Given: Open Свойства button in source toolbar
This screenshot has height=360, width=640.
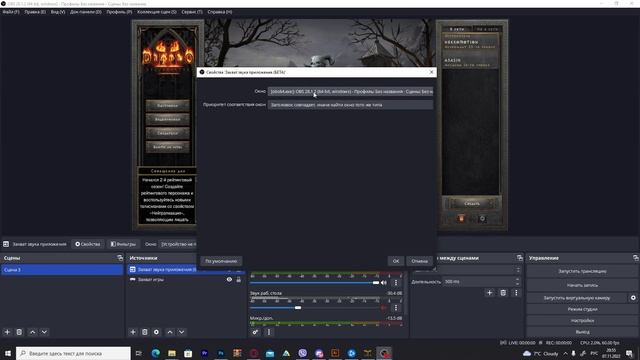Looking at the screenshot, I should point(88,244).
